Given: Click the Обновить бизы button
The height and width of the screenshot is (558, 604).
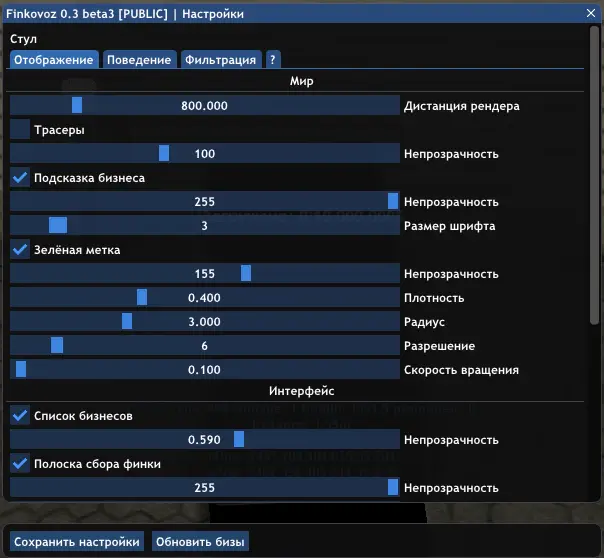Looking at the screenshot, I should pos(200,542).
